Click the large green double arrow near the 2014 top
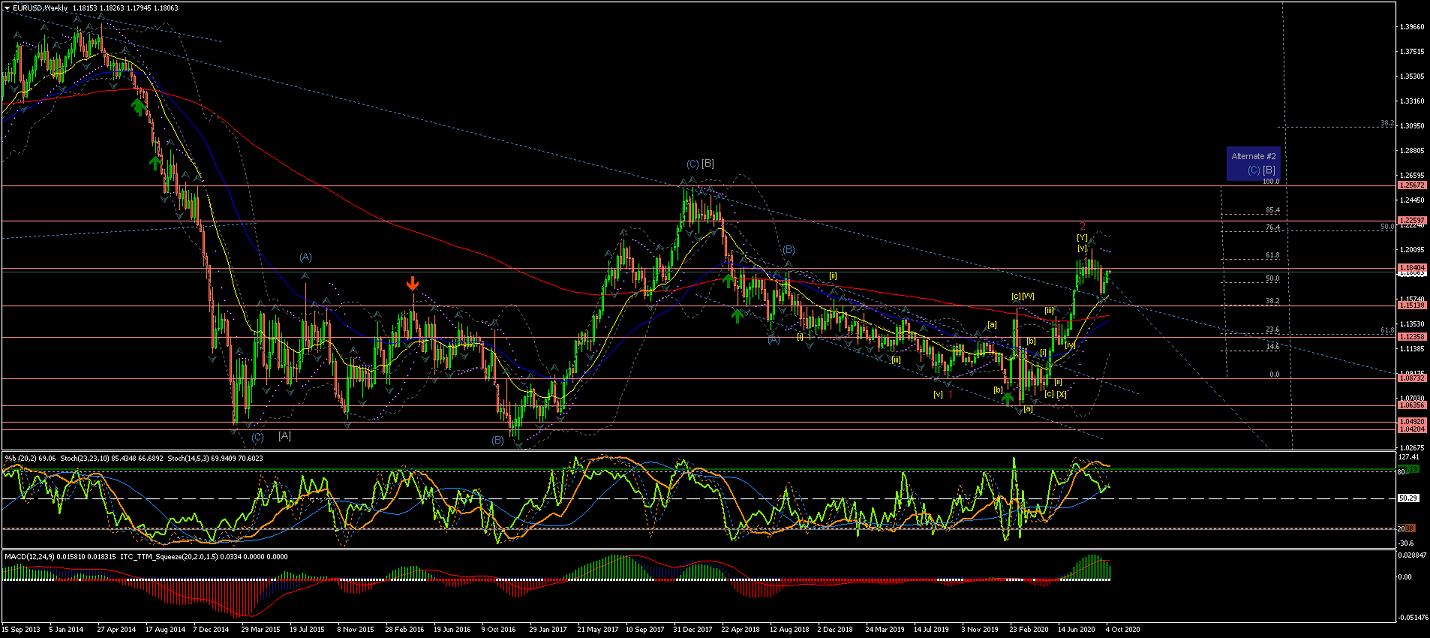This screenshot has width=1430, height=638. pos(137,105)
